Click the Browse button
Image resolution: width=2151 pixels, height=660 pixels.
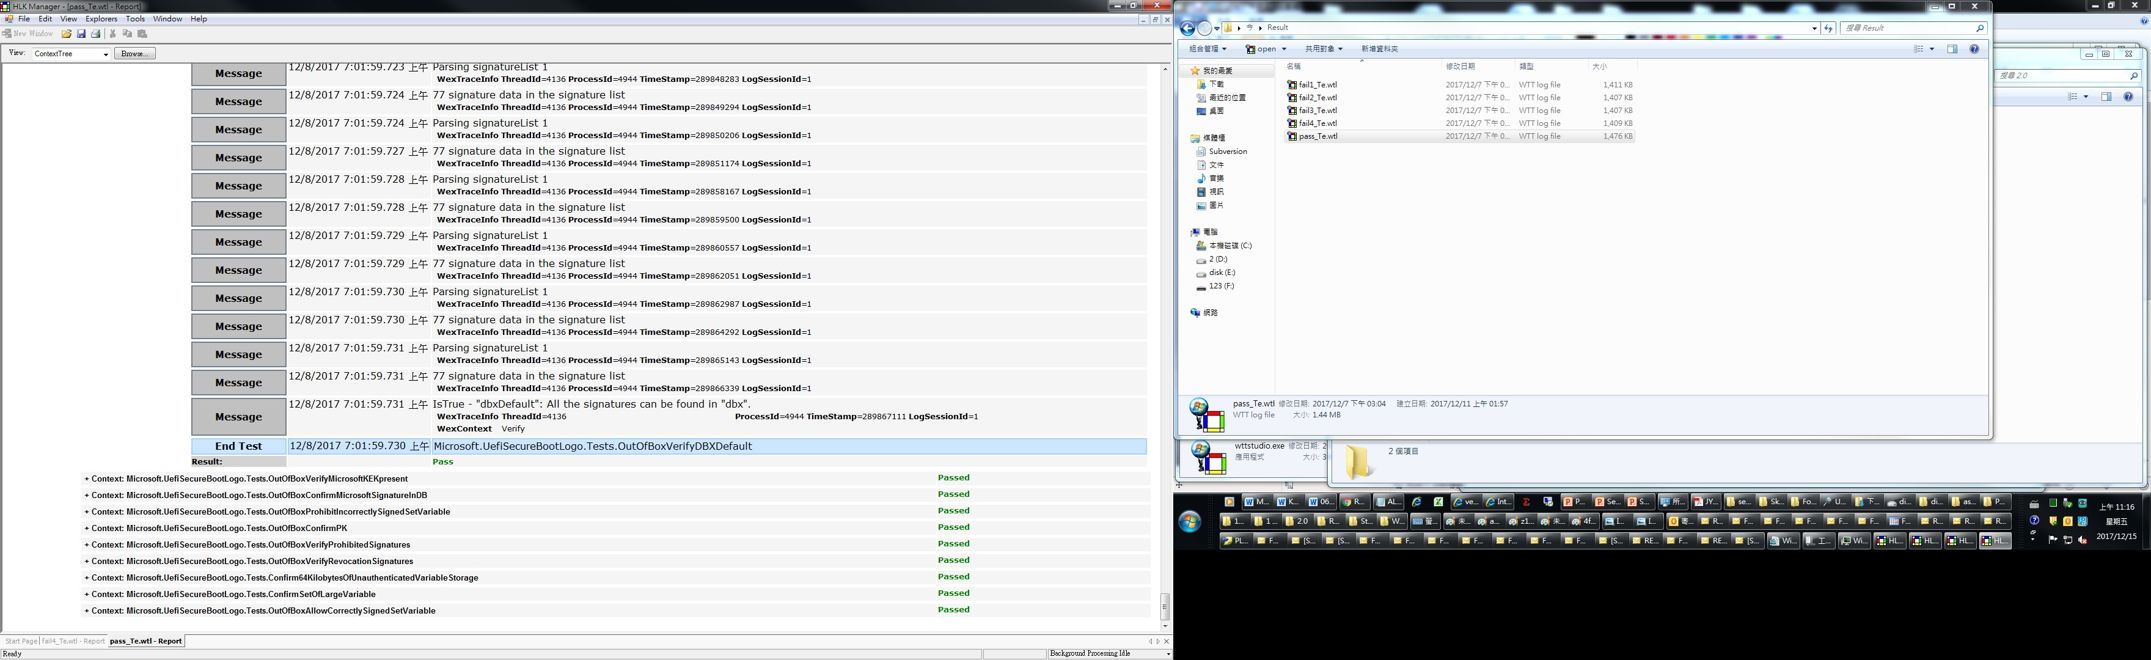[x=134, y=54]
